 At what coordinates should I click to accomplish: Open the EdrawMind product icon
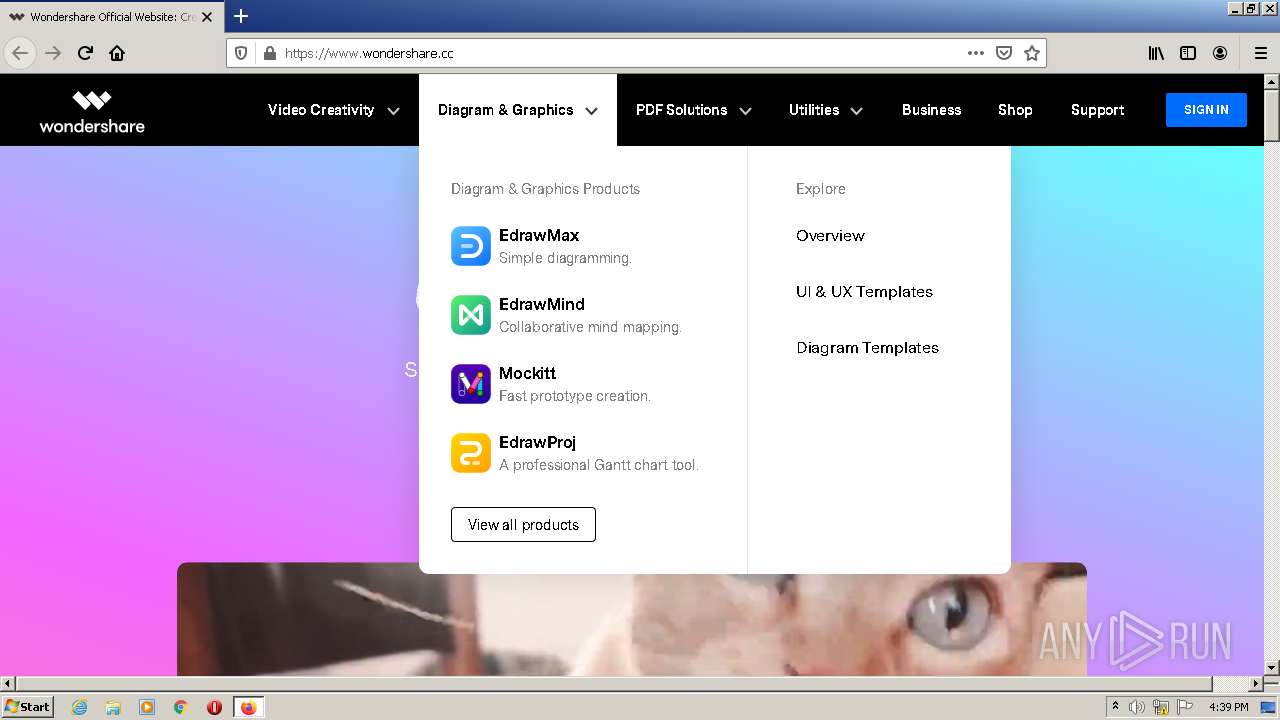[x=470, y=315]
